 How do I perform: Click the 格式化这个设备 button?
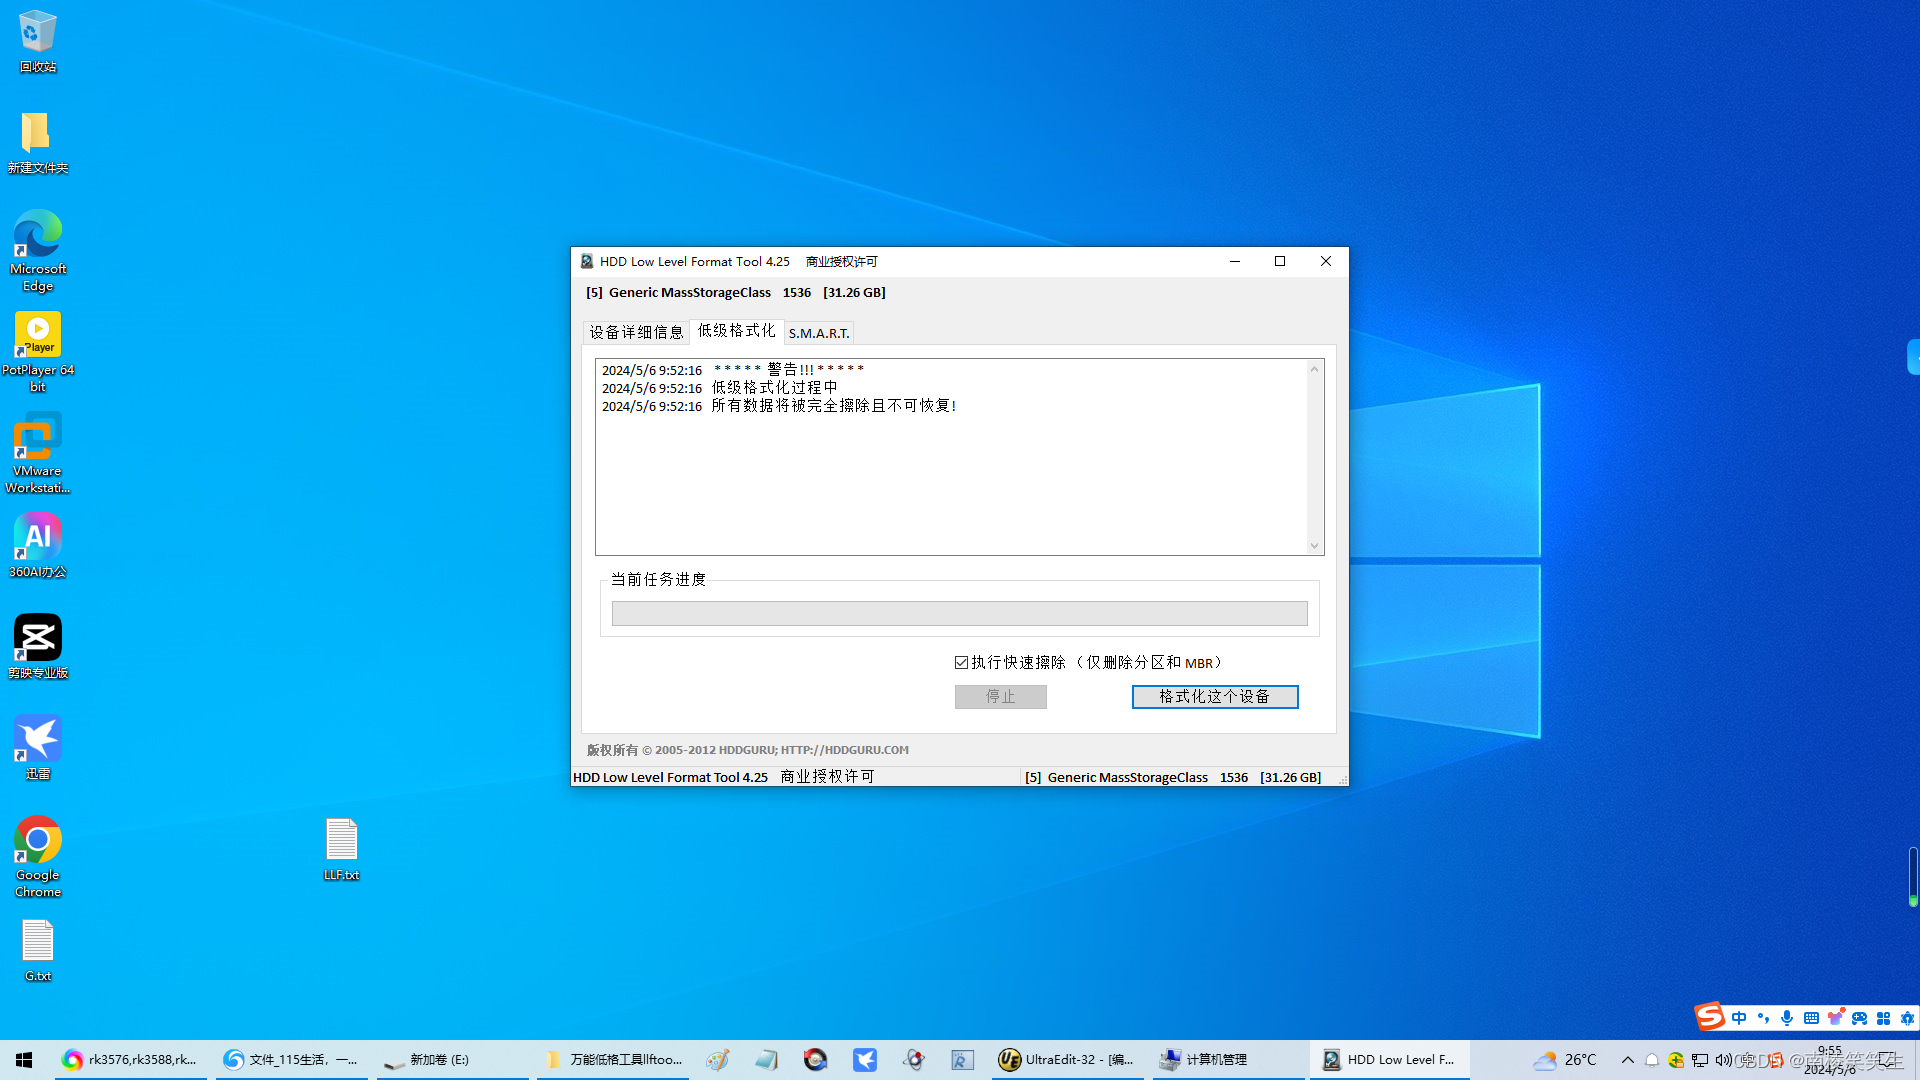click(1214, 697)
